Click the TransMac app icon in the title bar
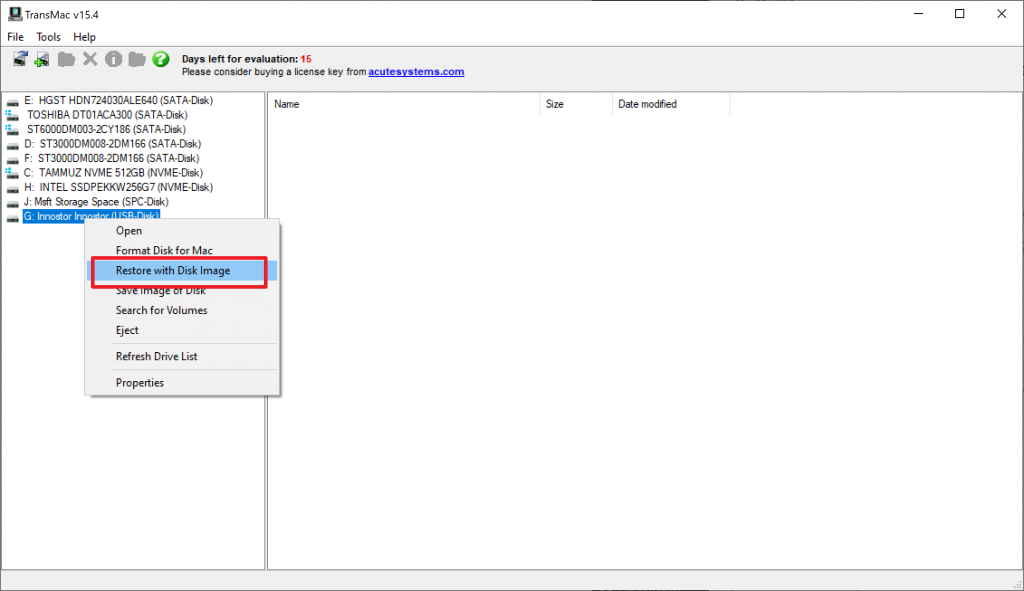Image resolution: width=1024 pixels, height=591 pixels. (x=14, y=14)
